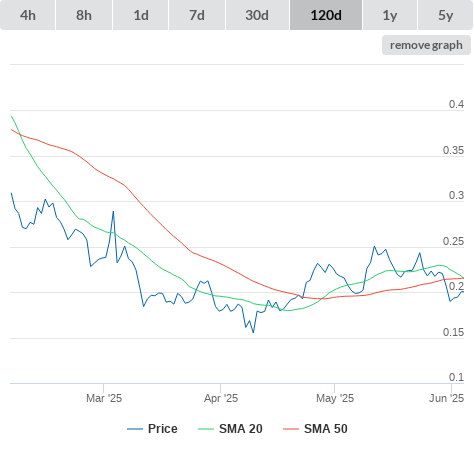Click the Apr '25 axis tick label
Screen dimensions: 474x455
(x=221, y=398)
